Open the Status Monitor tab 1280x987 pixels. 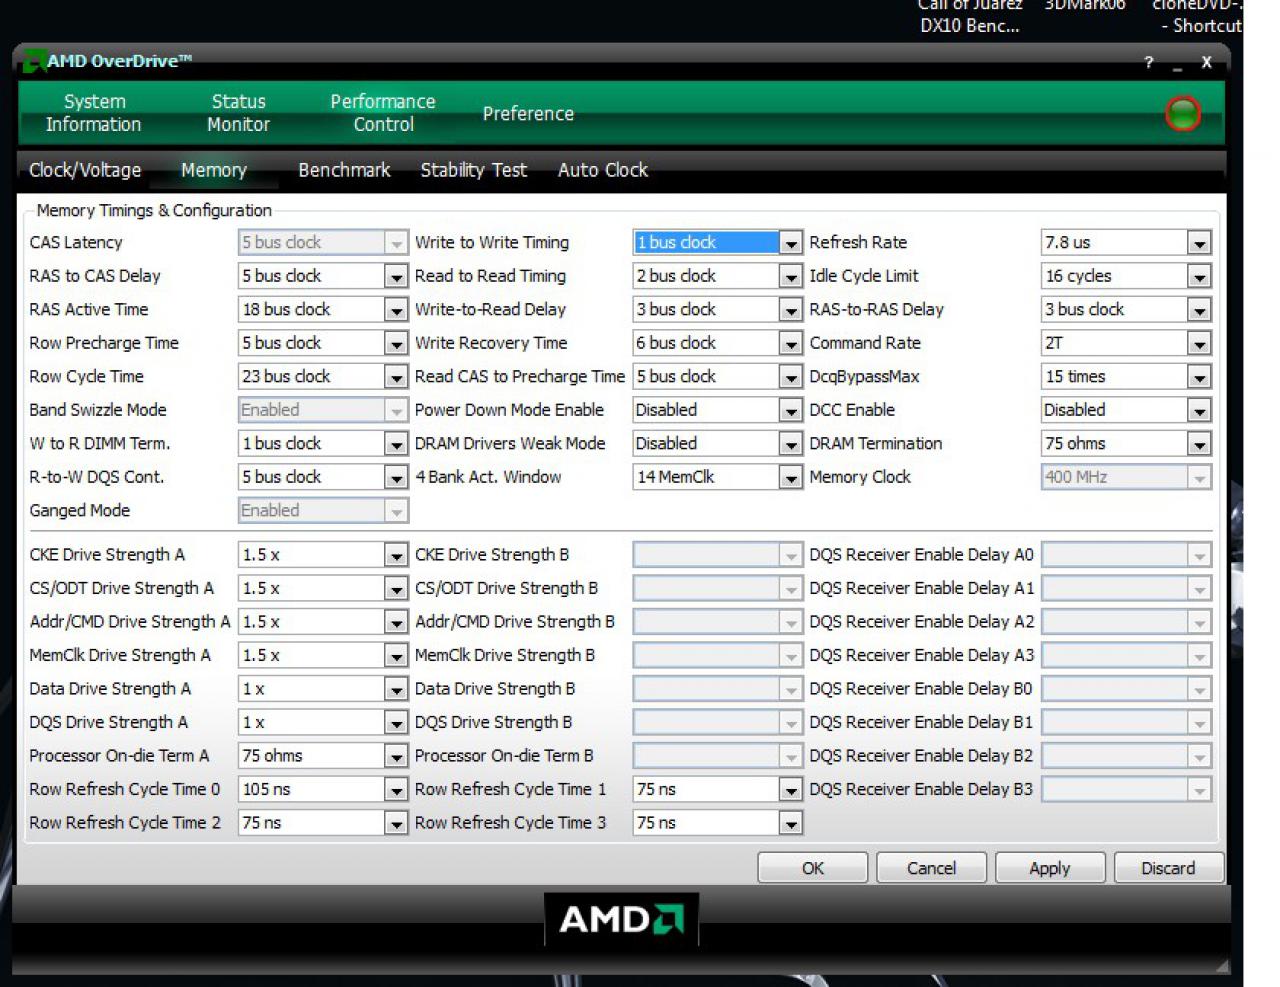(238, 113)
